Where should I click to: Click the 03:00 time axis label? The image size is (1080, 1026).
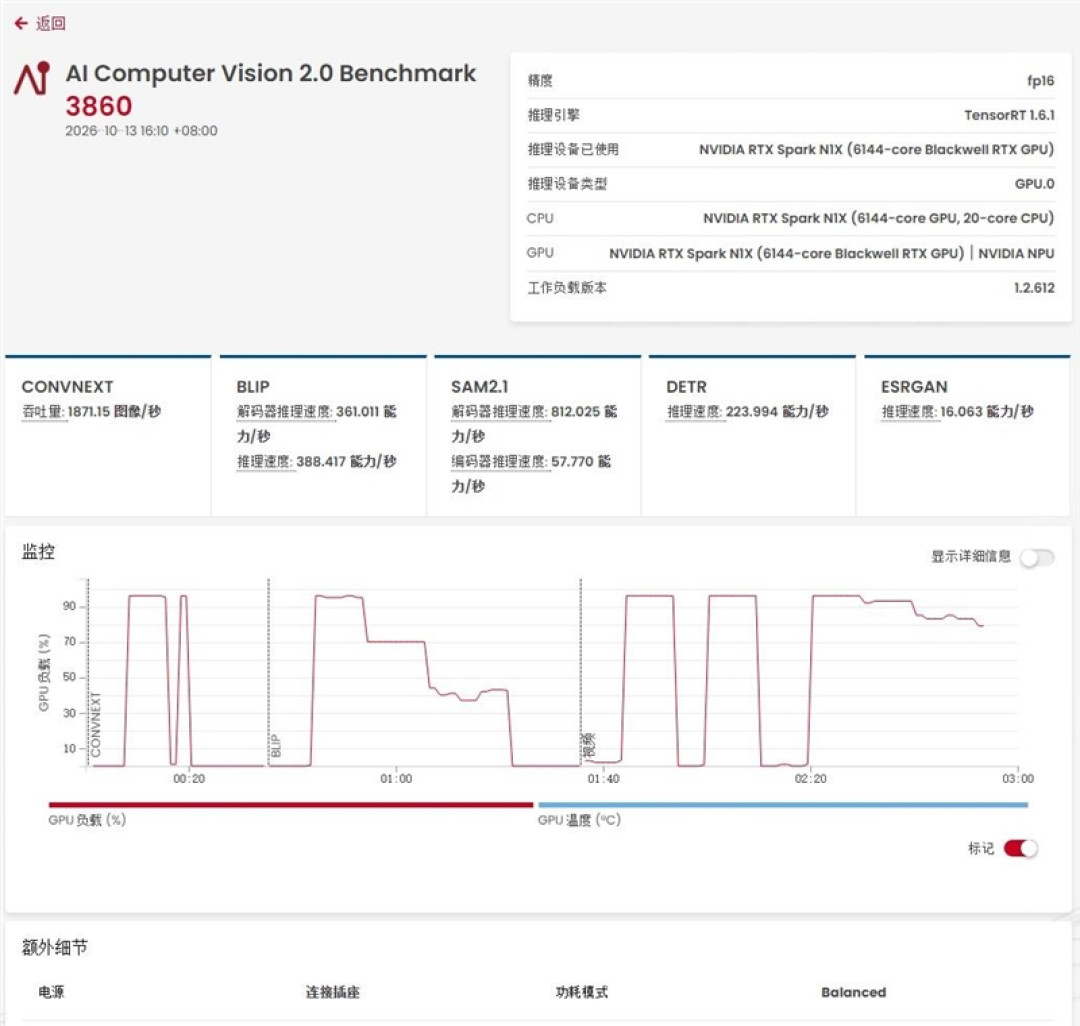(1018, 779)
